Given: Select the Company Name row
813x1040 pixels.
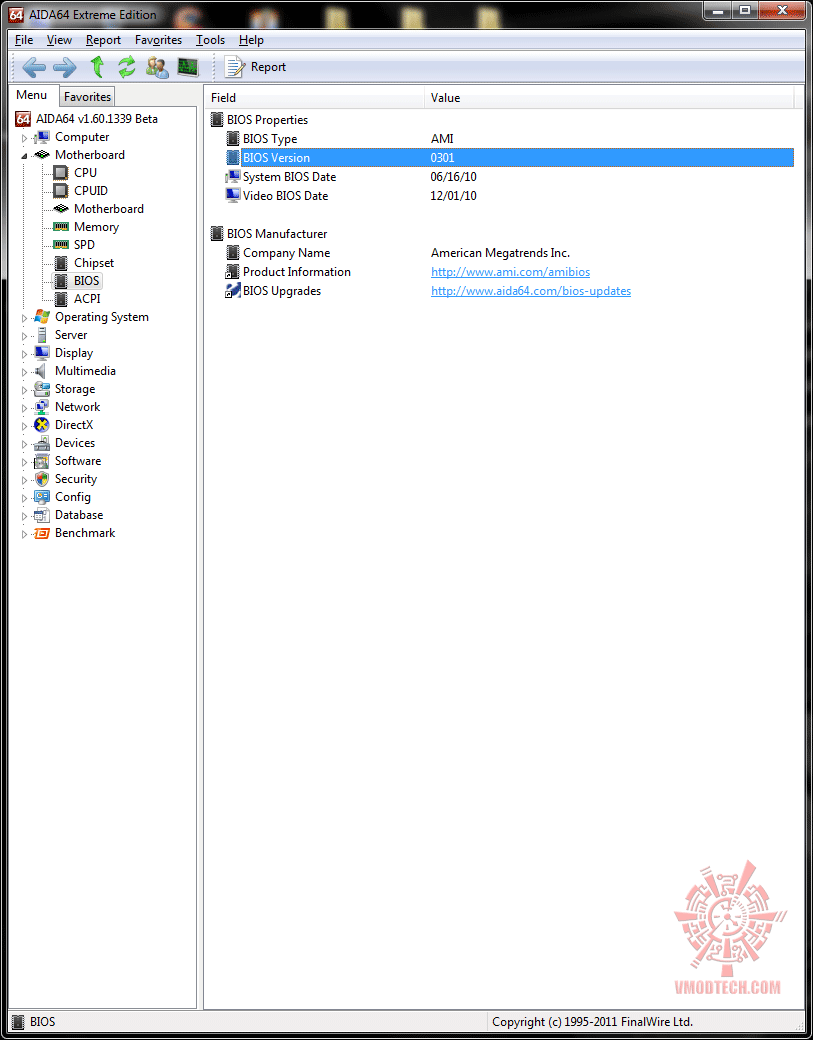Looking at the screenshot, I should click(x=509, y=253).
